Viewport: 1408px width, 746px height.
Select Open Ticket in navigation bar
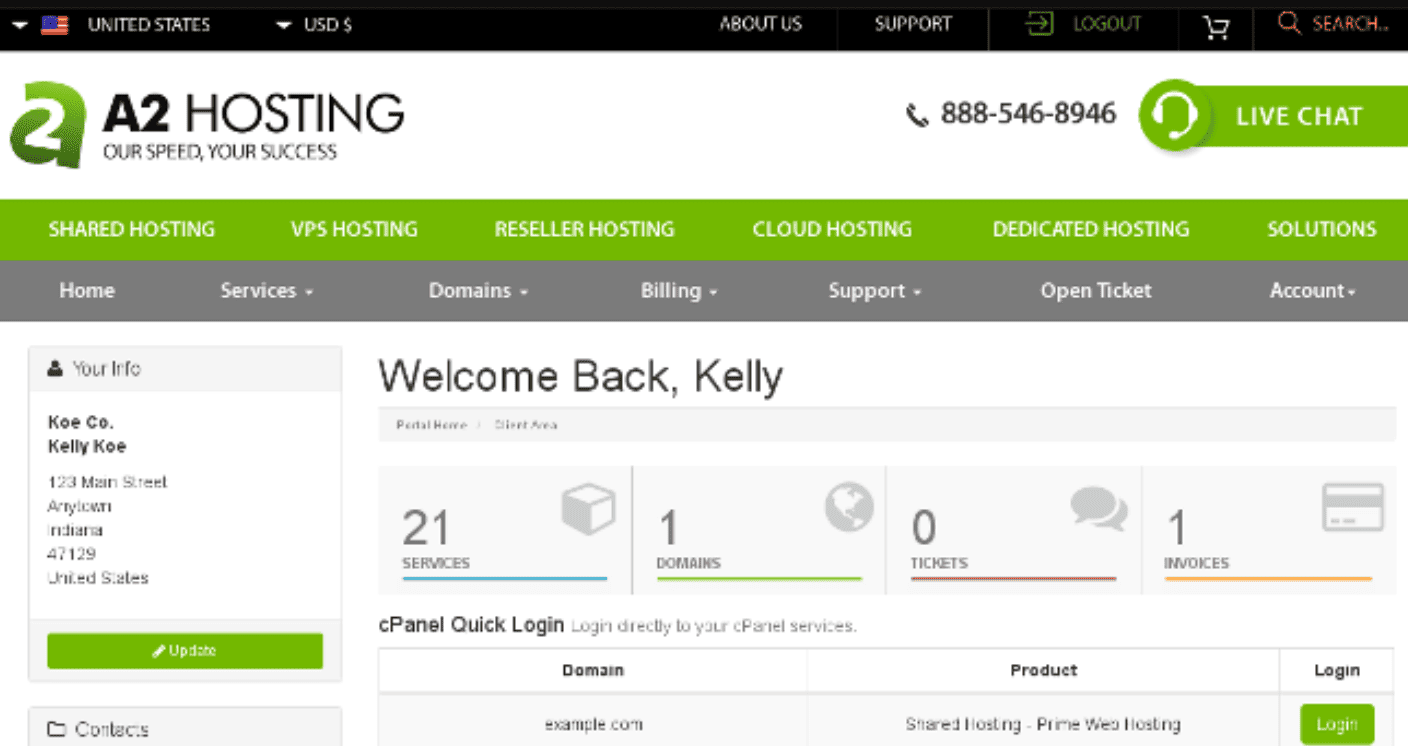1096,291
